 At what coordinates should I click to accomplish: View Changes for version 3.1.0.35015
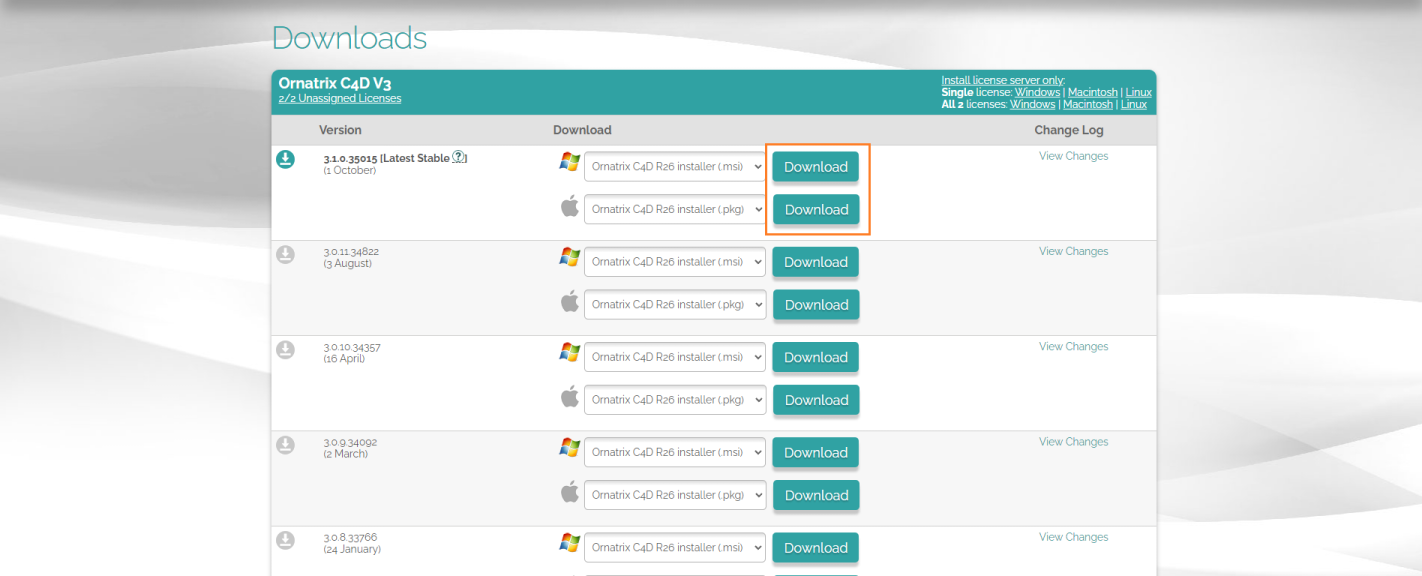point(1073,156)
